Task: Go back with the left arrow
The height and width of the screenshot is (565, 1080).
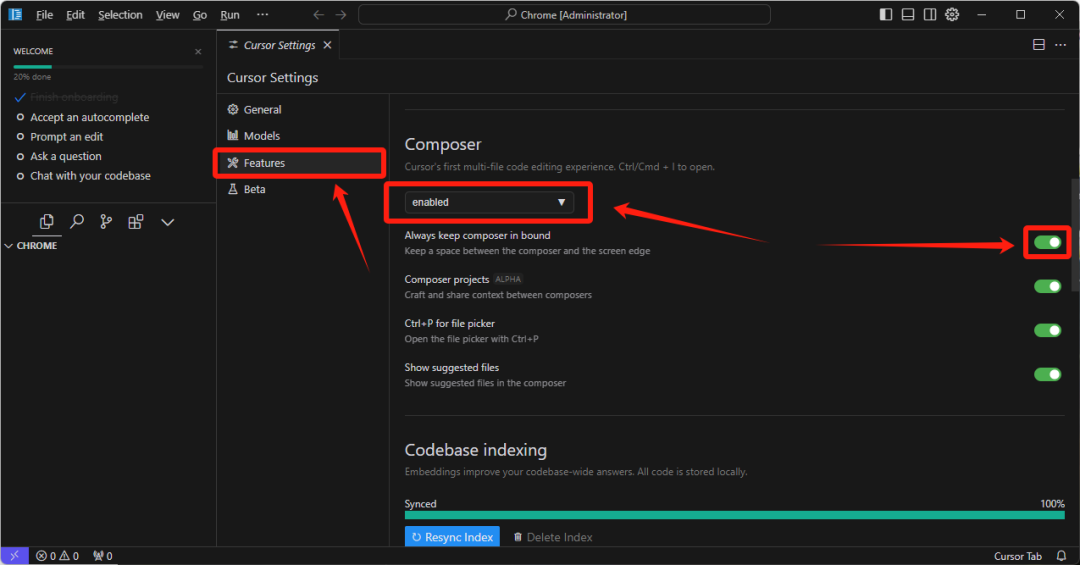Action: [318, 14]
